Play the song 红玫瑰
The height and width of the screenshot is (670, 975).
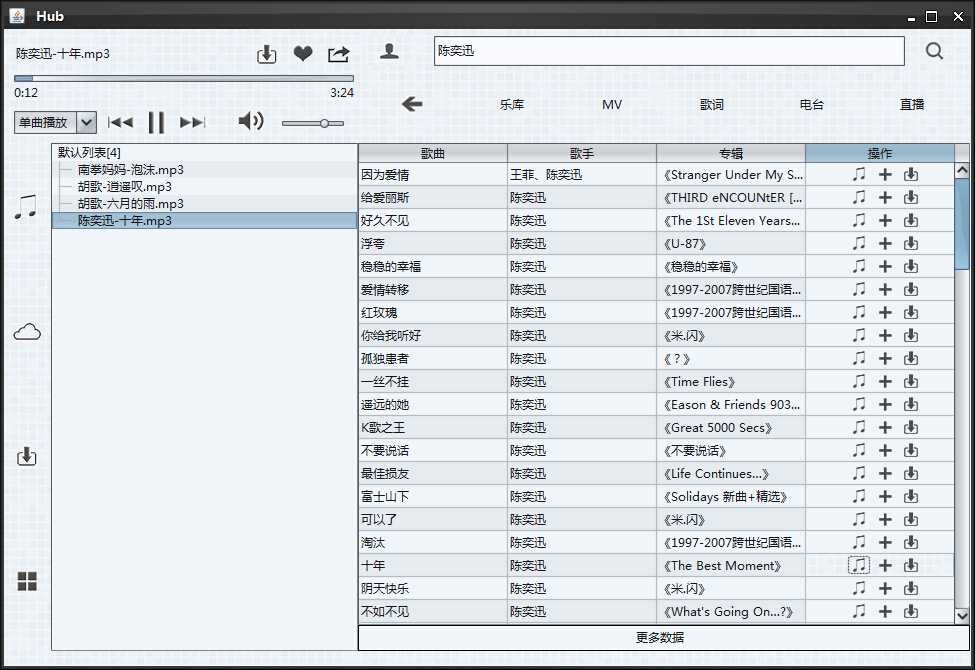(859, 312)
